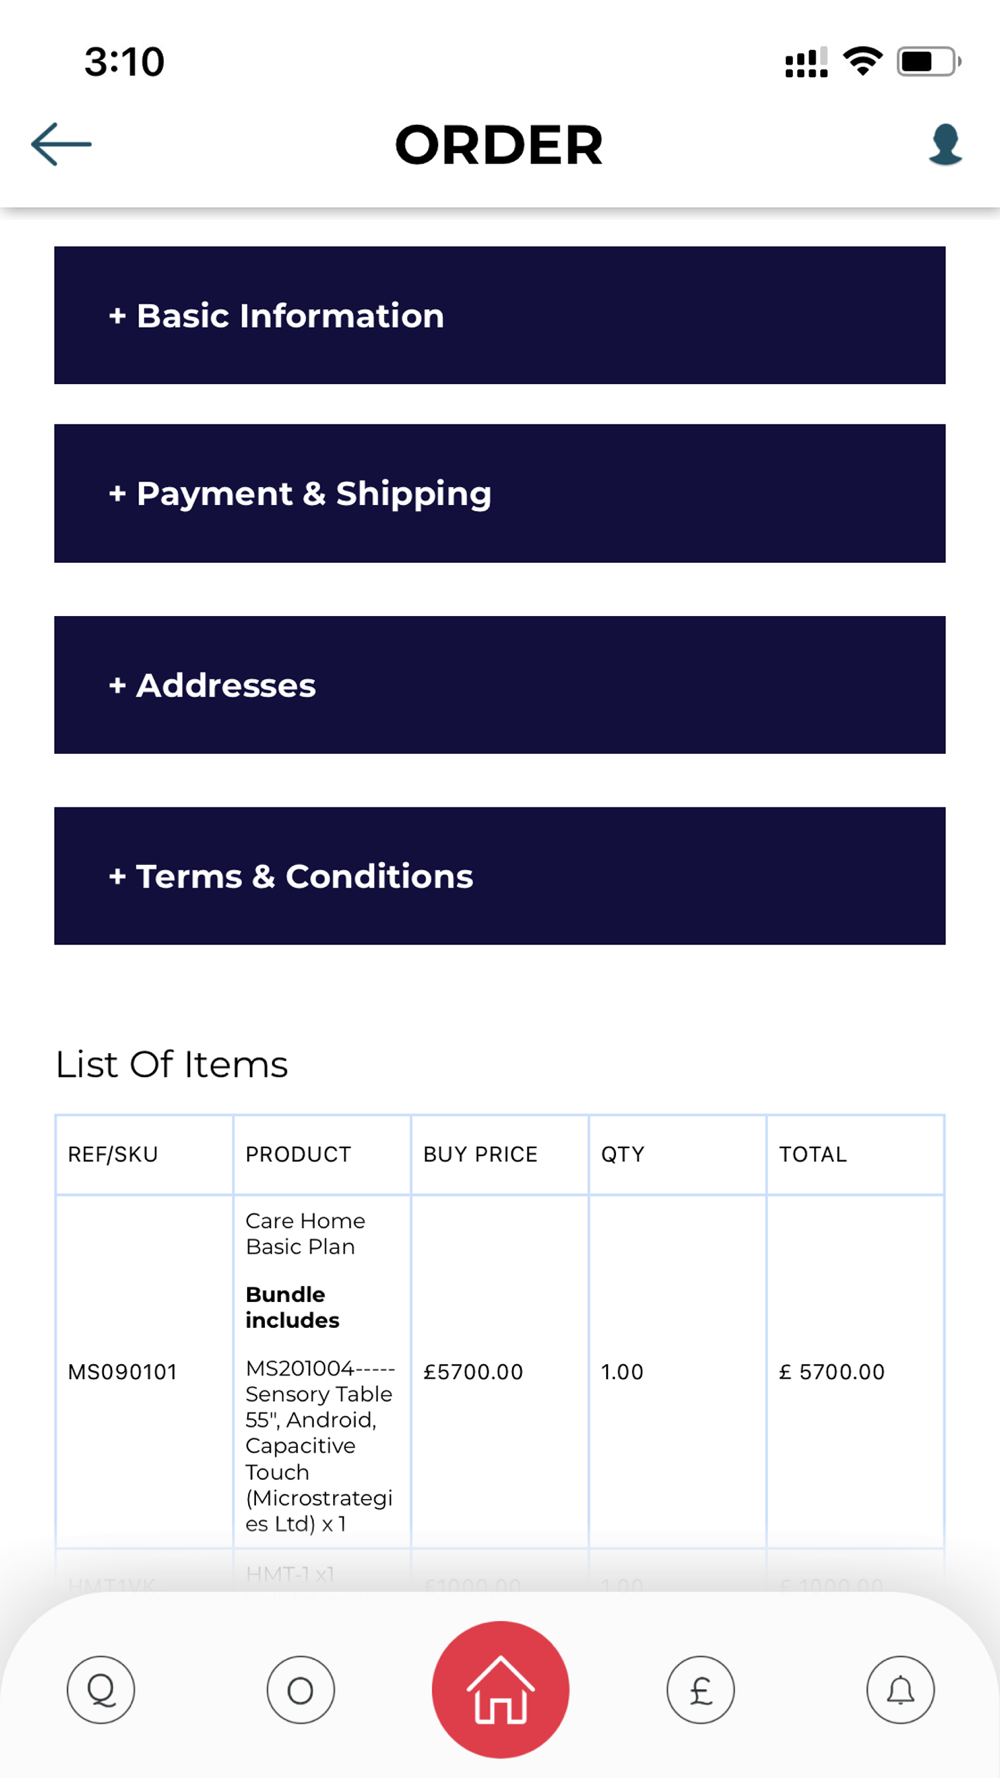Open the user profile icon

(x=945, y=144)
